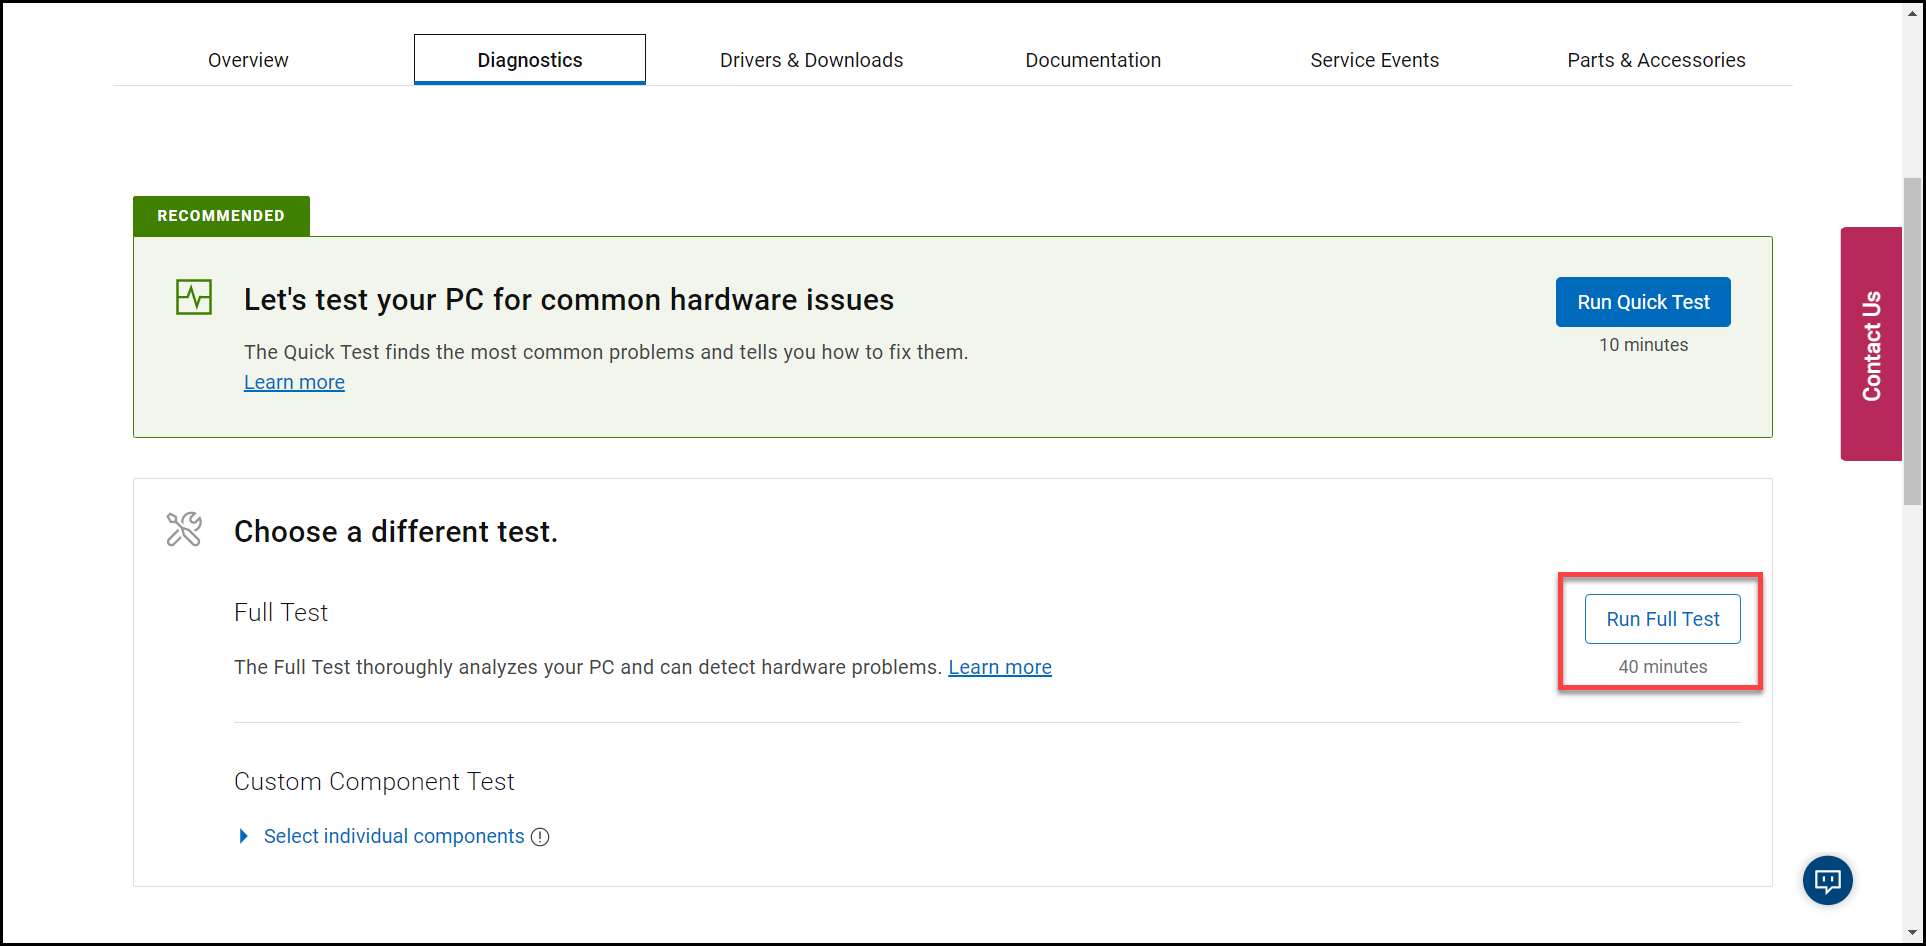Click Run Full Test
Screen dimensions: 1926x946
(1662, 618)
